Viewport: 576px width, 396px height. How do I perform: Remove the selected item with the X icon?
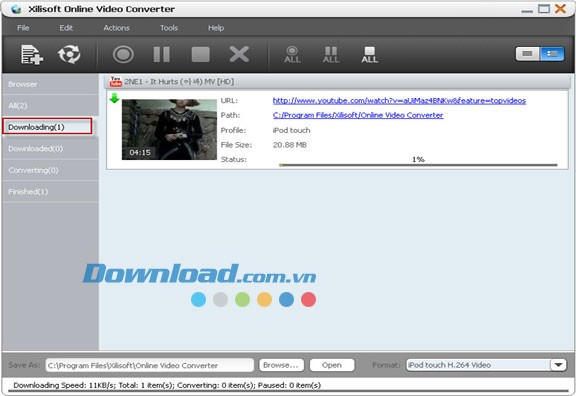pos(239,54)
